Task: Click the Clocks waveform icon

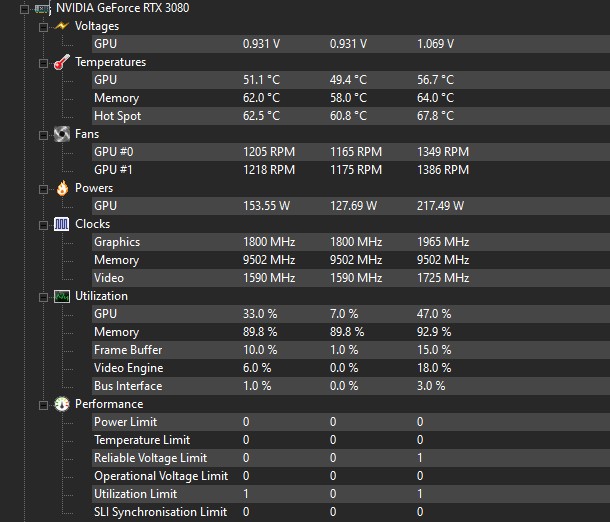Action: pyautogui.click(x=61, y=224)
